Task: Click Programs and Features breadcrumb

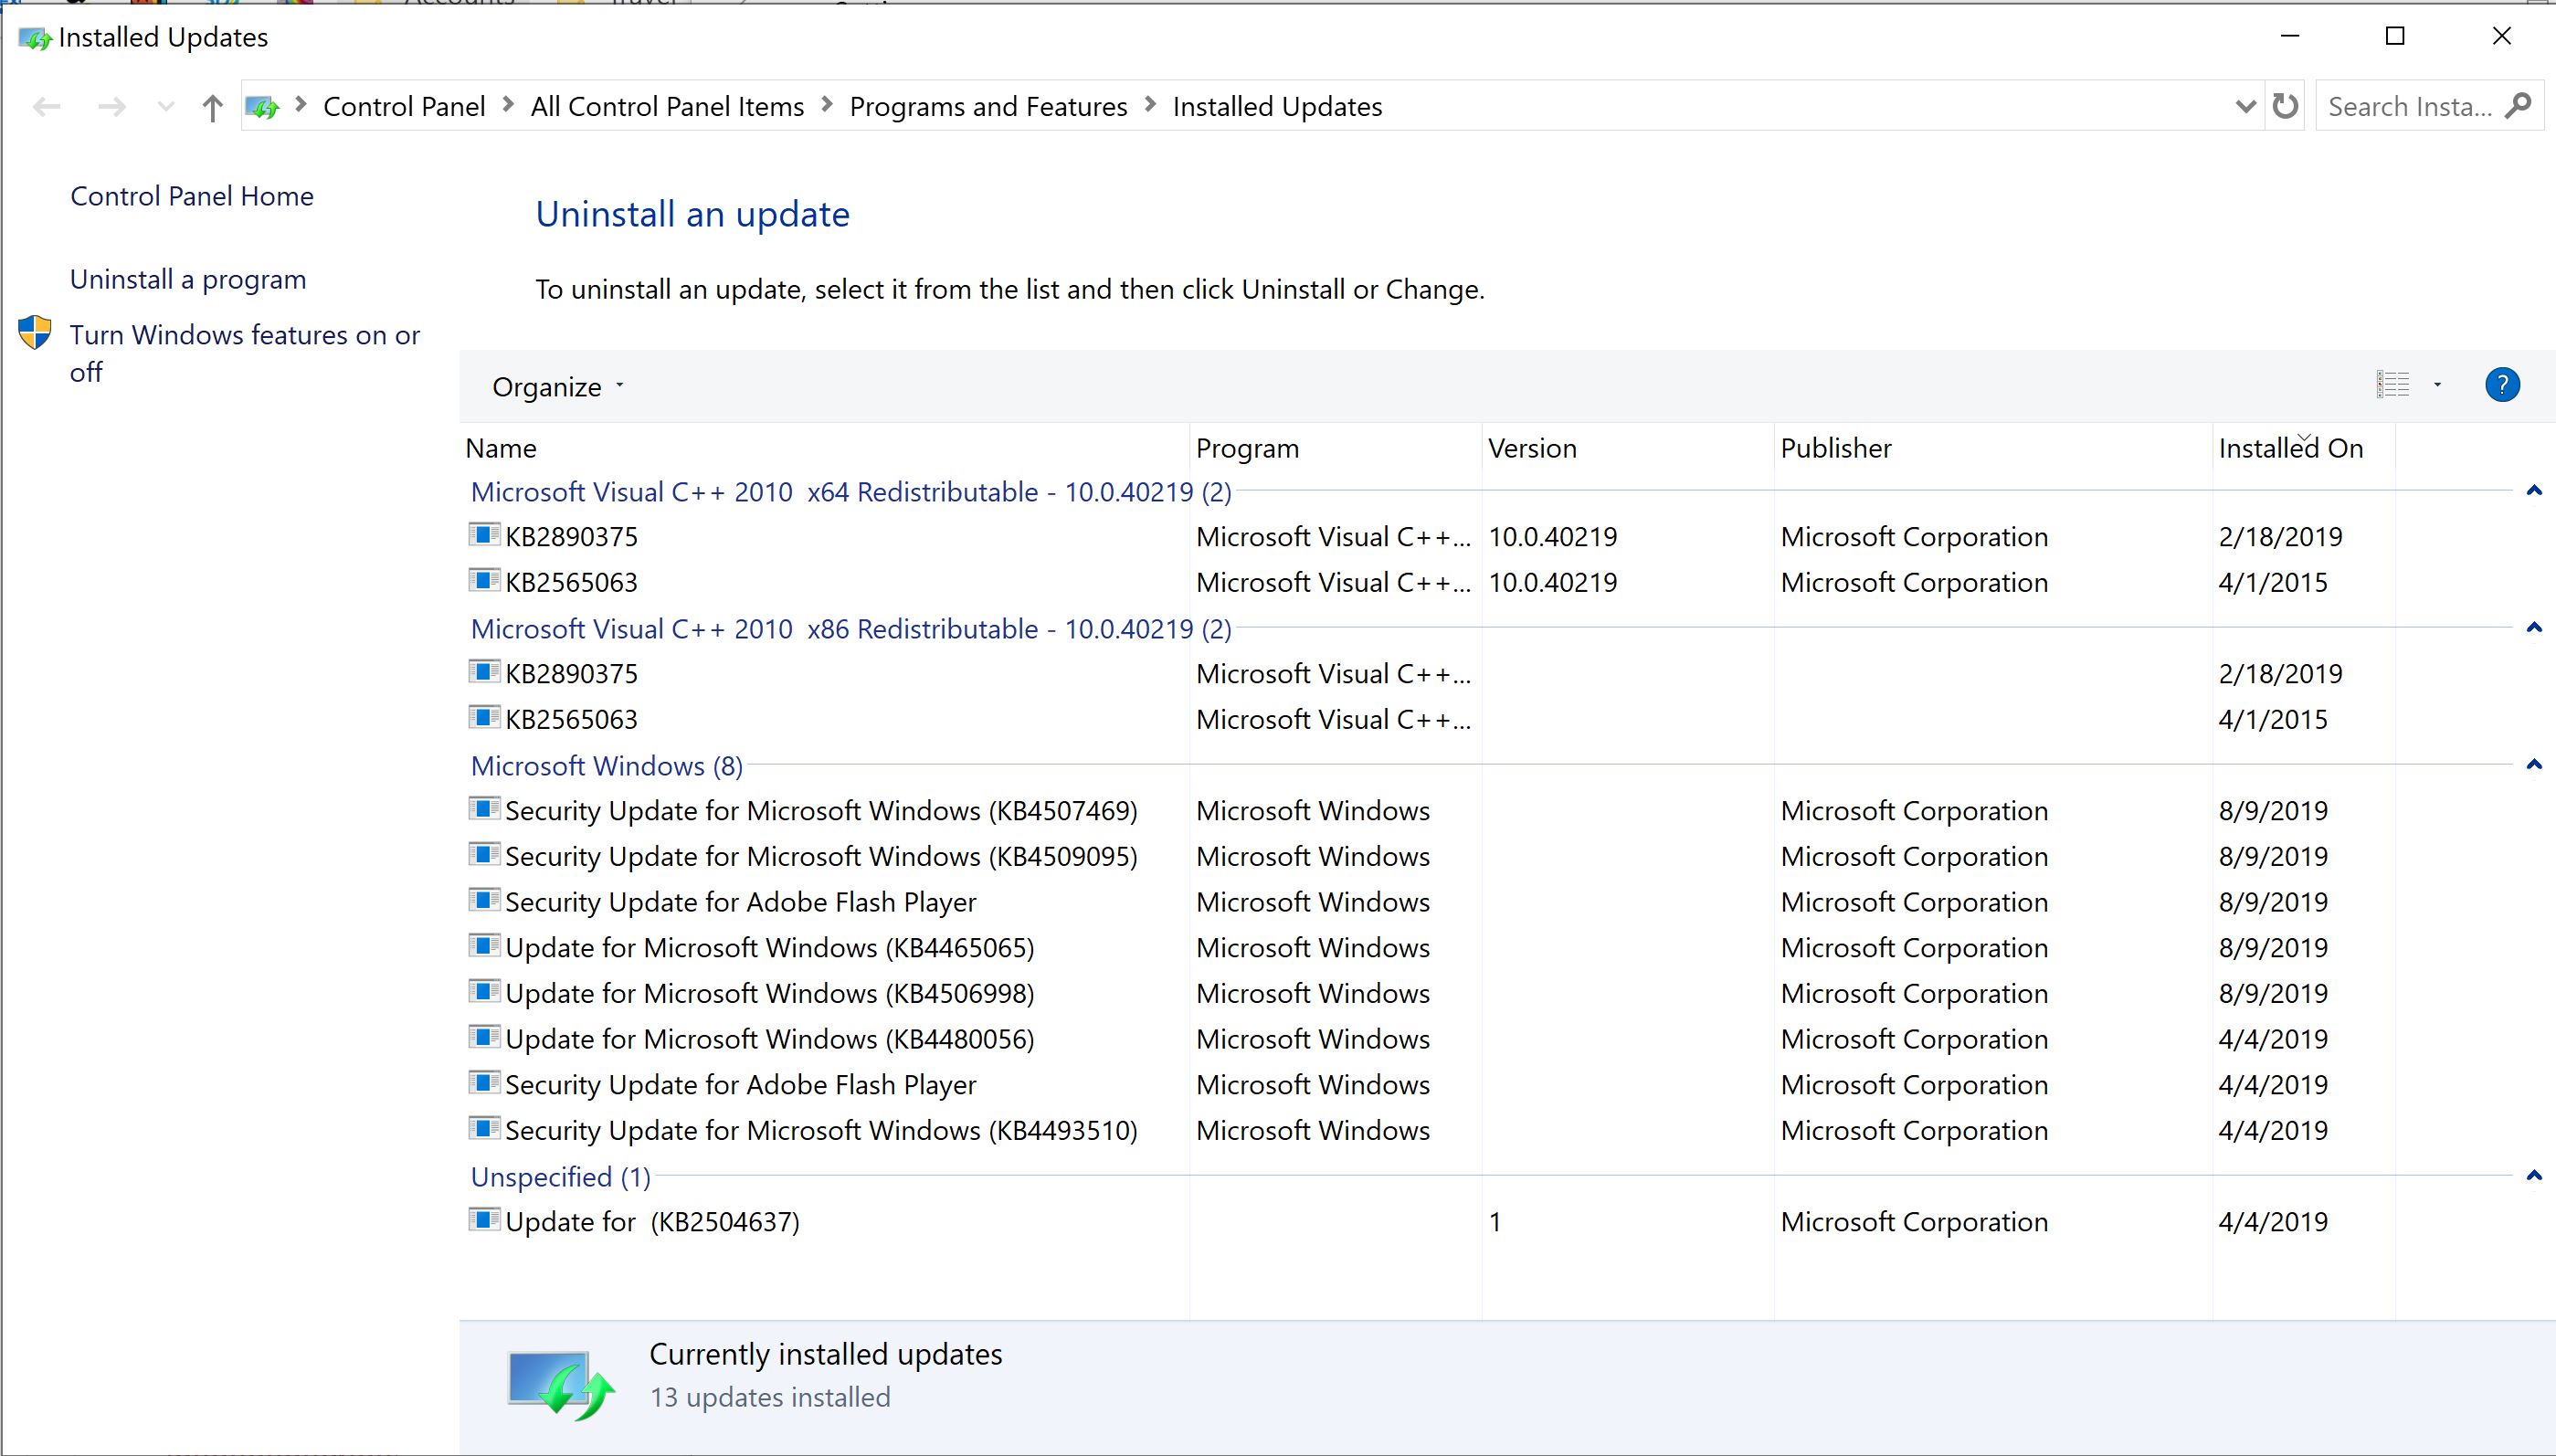Action: (x=987, y=107)
